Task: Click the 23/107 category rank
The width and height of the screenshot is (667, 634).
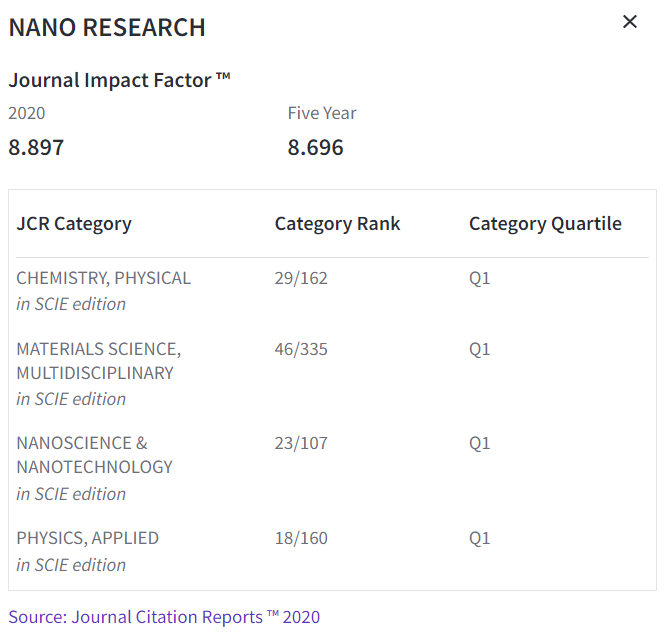Action: 301,443
